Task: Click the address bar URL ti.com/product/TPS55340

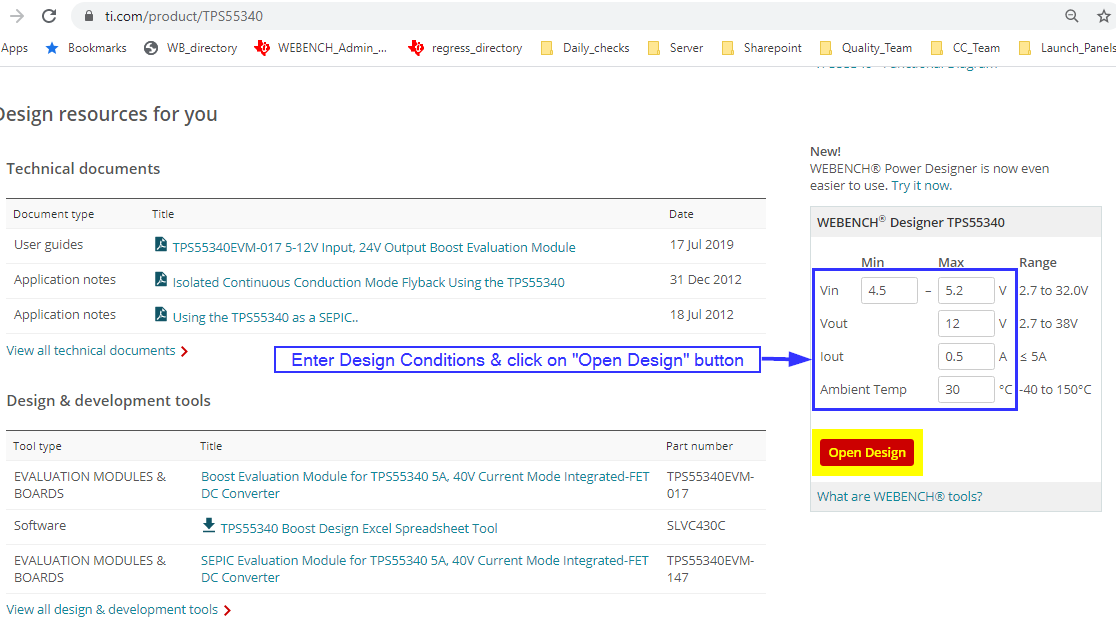Action: 184,16
